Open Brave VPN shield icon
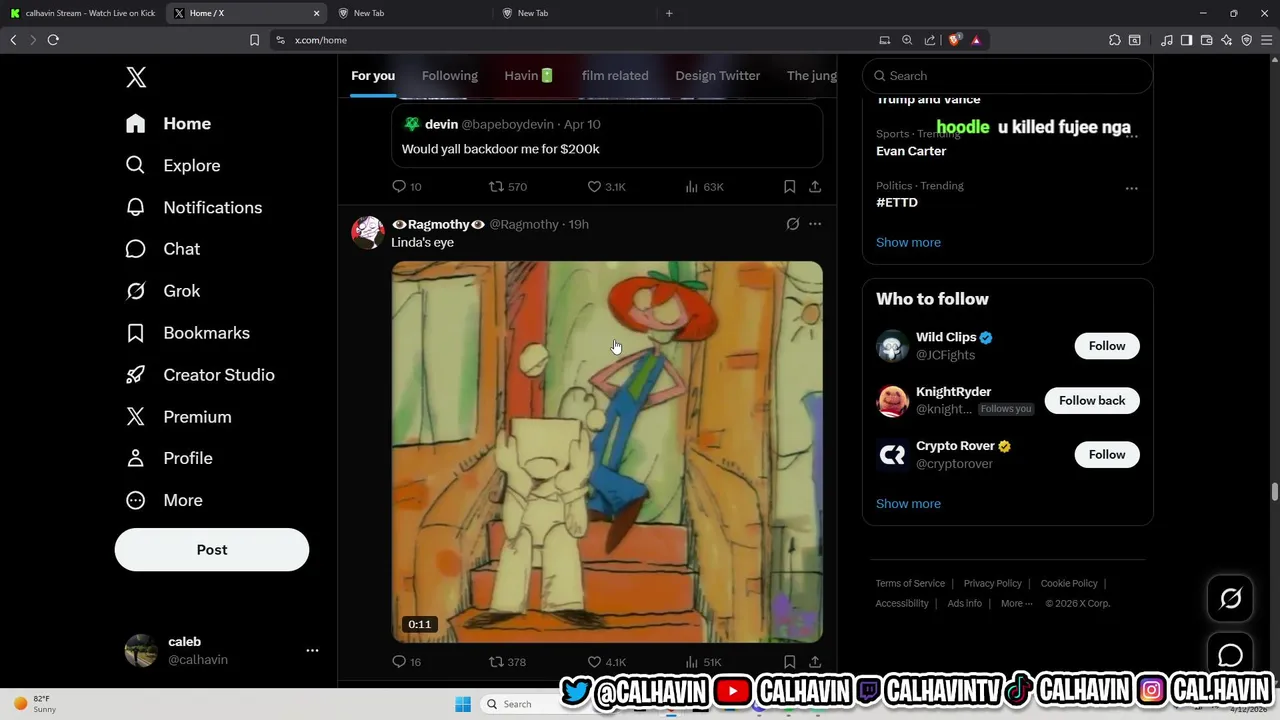 (x=1247, y=40)
